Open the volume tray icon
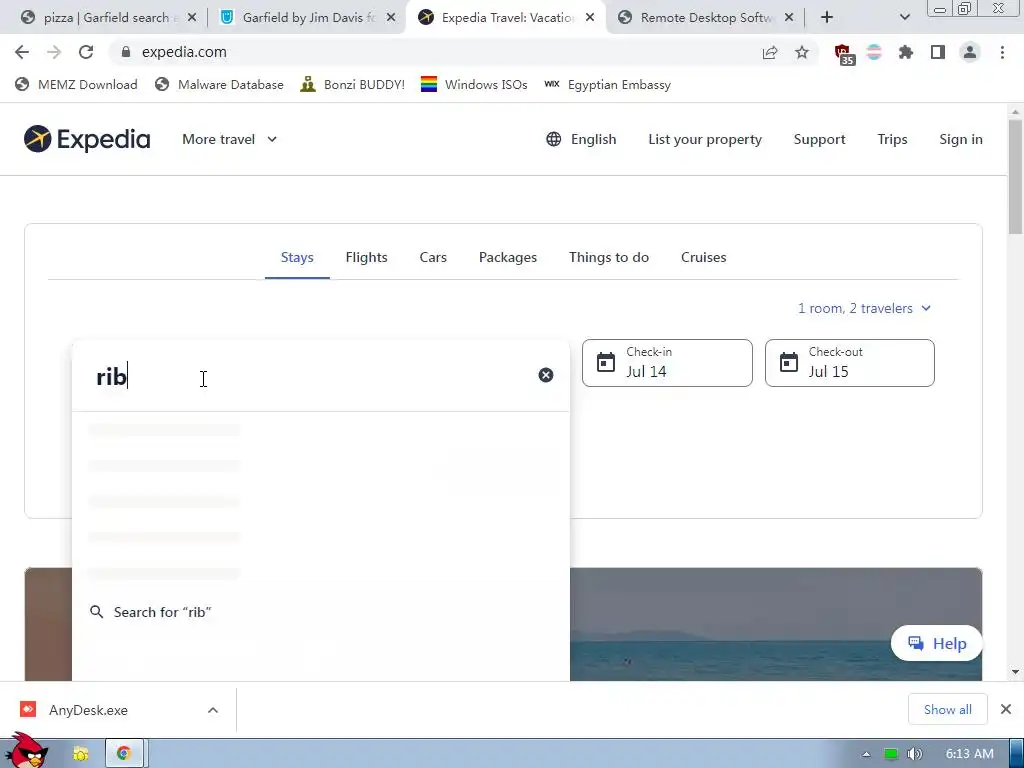The image size is (1024, 768). [915, 754]
